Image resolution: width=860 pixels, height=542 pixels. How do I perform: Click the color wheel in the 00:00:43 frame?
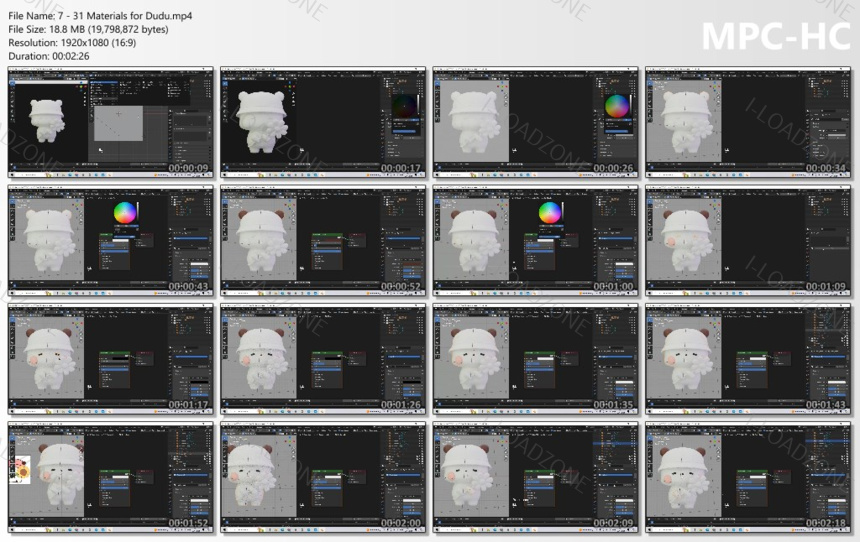tap(126, 214)
